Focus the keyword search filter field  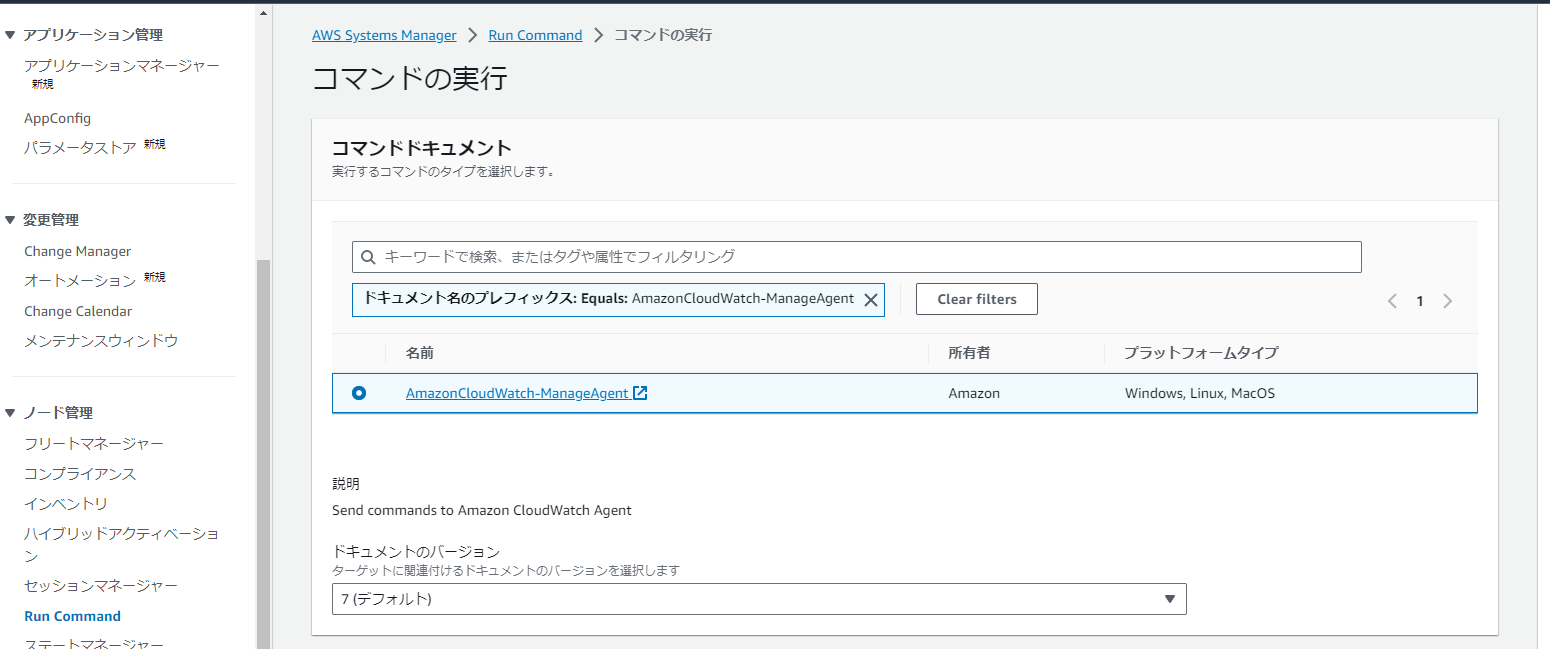point(857,257)
